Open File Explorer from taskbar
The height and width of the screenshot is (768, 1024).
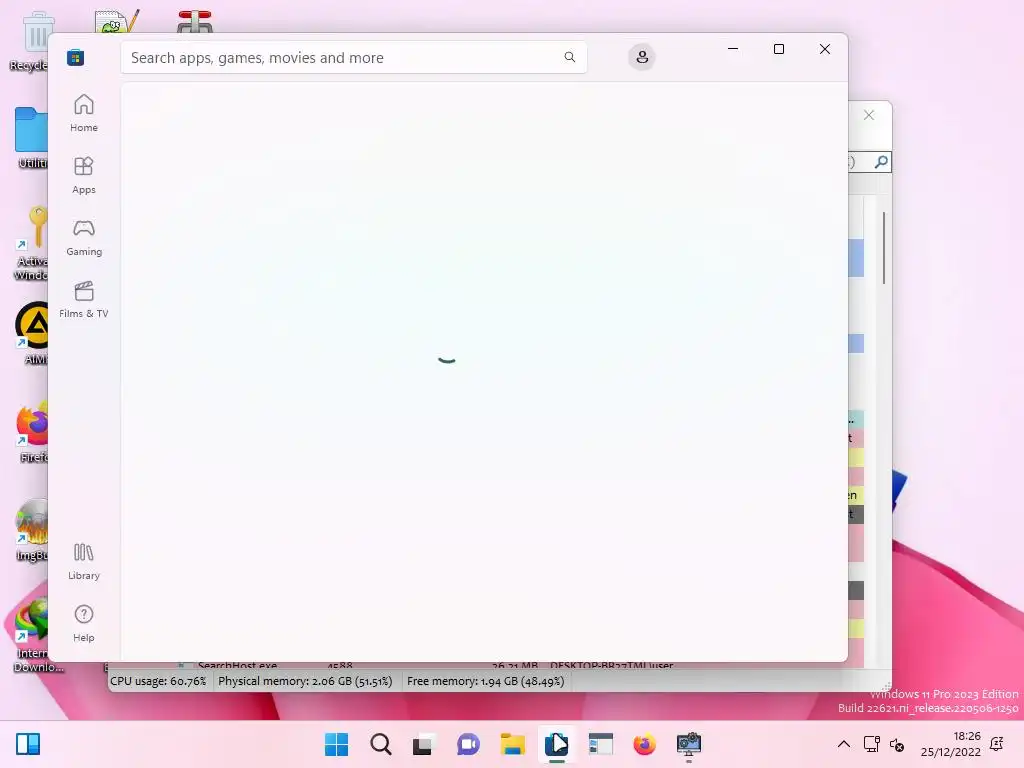[x=513, y=744]
